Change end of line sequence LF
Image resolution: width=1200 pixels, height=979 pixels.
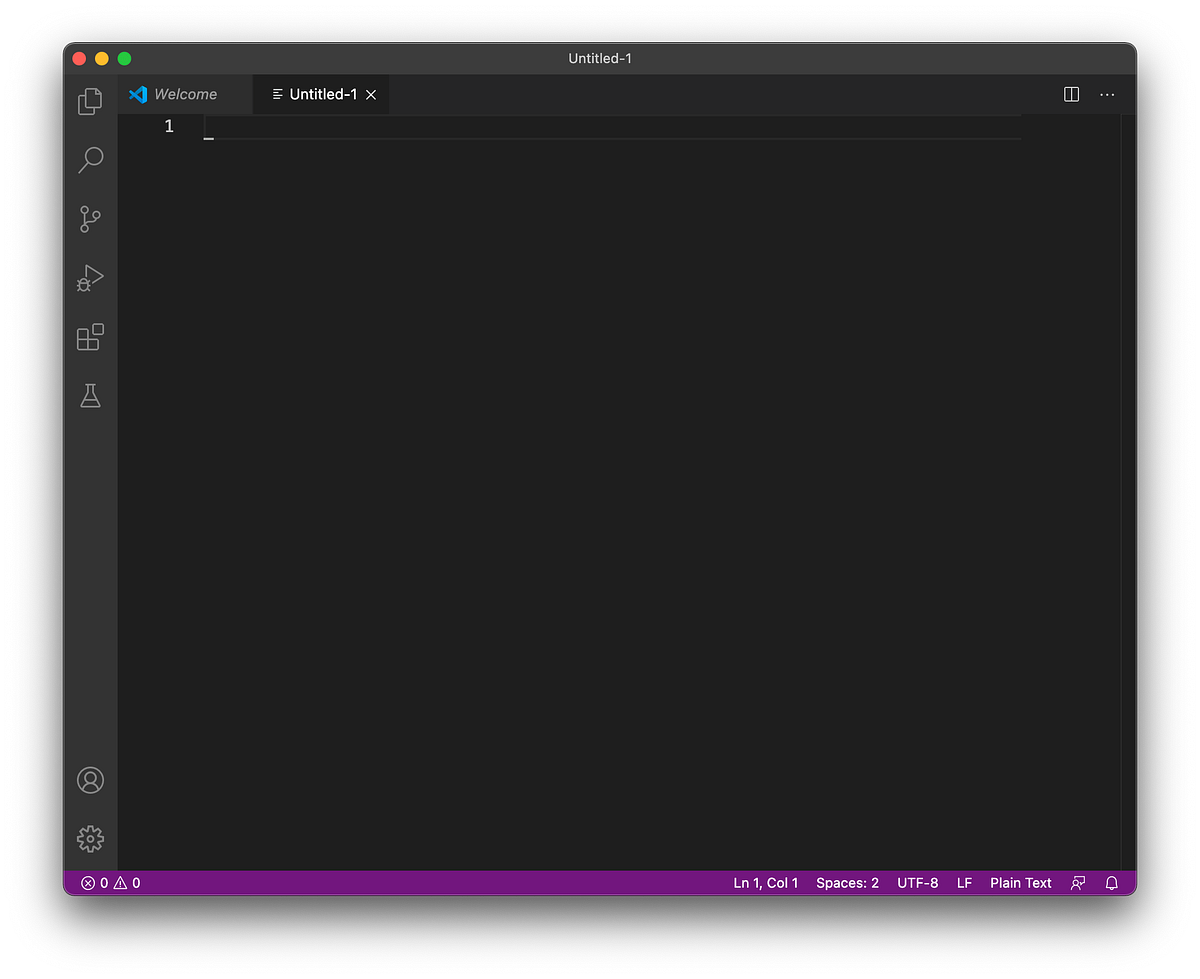964,883
